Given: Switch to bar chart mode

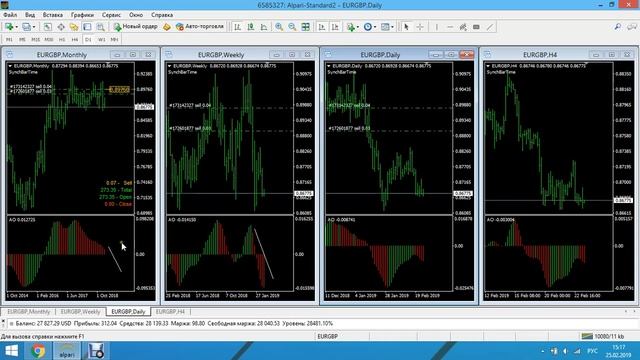Looking at the screenshot, I should (237, 27).
